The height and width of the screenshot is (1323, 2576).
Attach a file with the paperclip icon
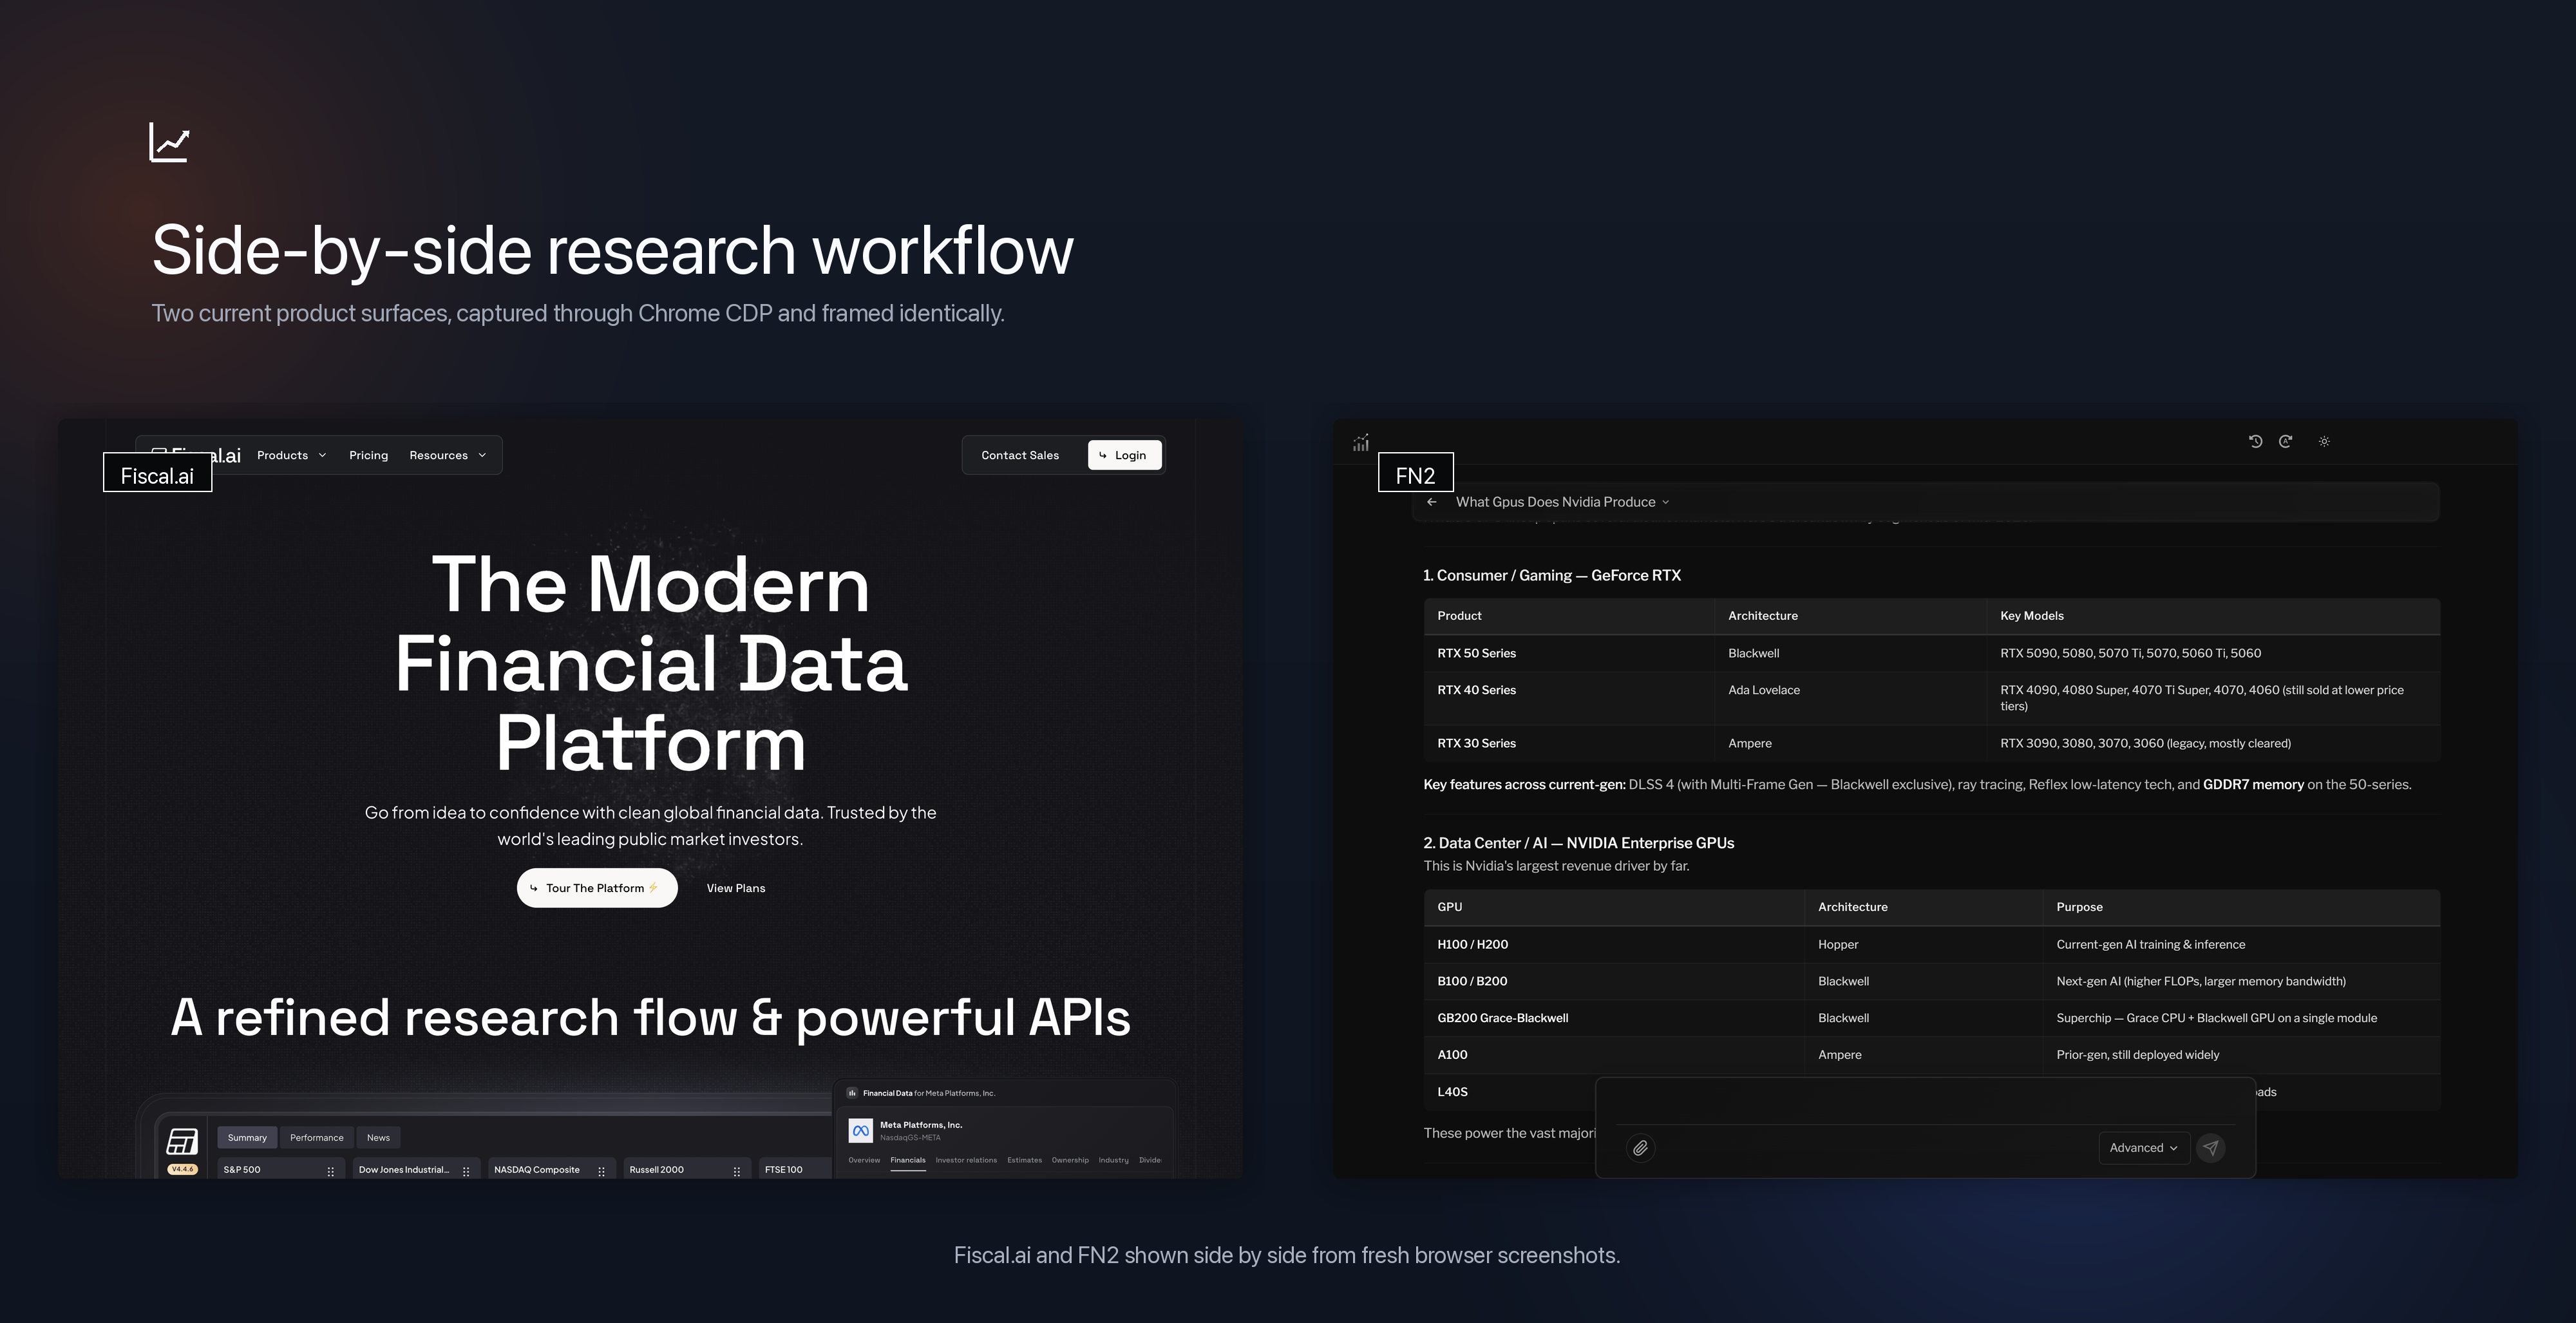click(1640, 1148)
